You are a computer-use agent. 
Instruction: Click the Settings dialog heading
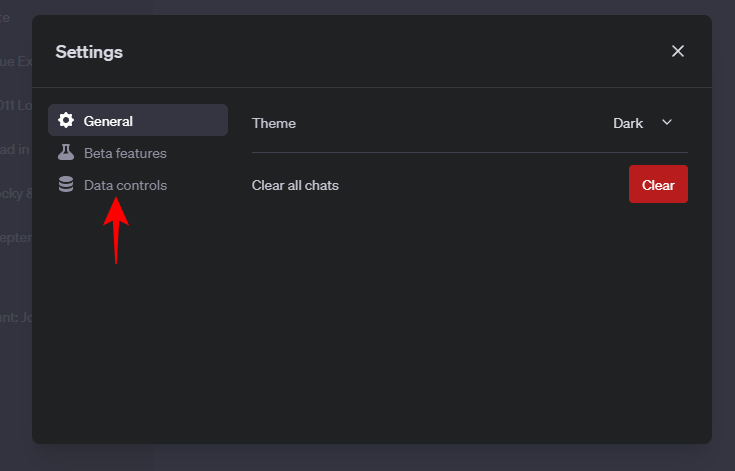[x=89, y=52]
